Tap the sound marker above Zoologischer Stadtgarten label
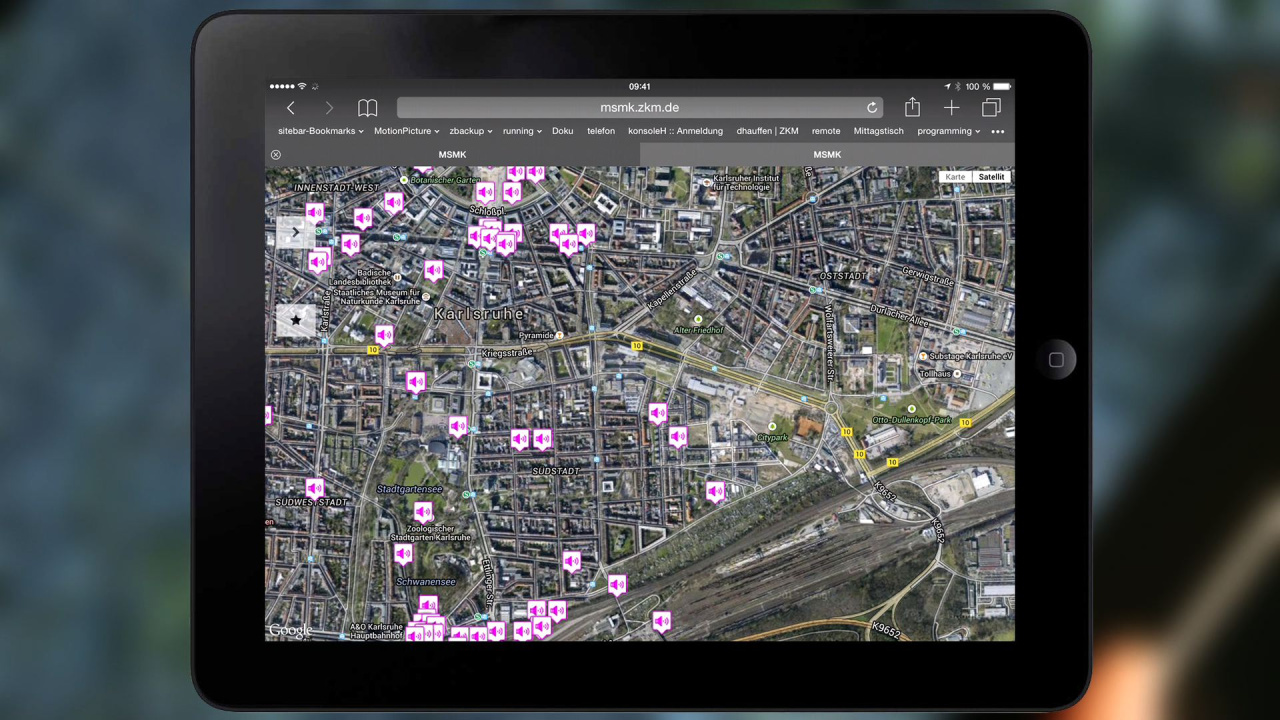The height and width of the screenshot is (720, 1280). pos(423,512)
